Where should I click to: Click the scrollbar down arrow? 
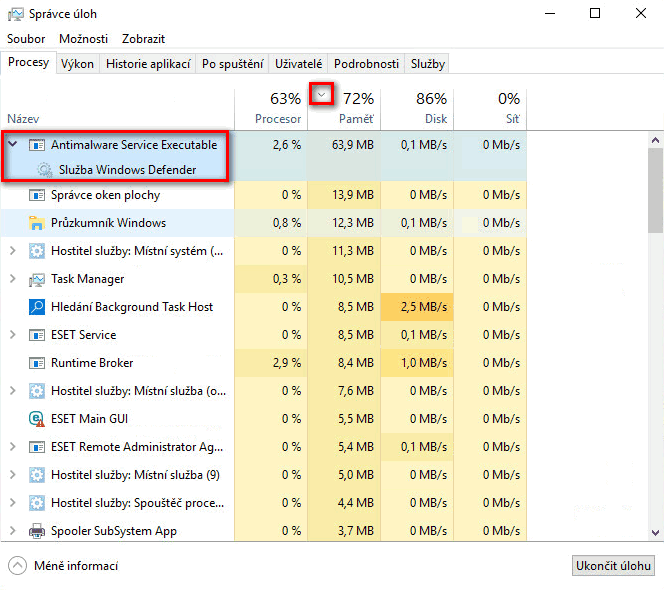[x=656, y=532]
